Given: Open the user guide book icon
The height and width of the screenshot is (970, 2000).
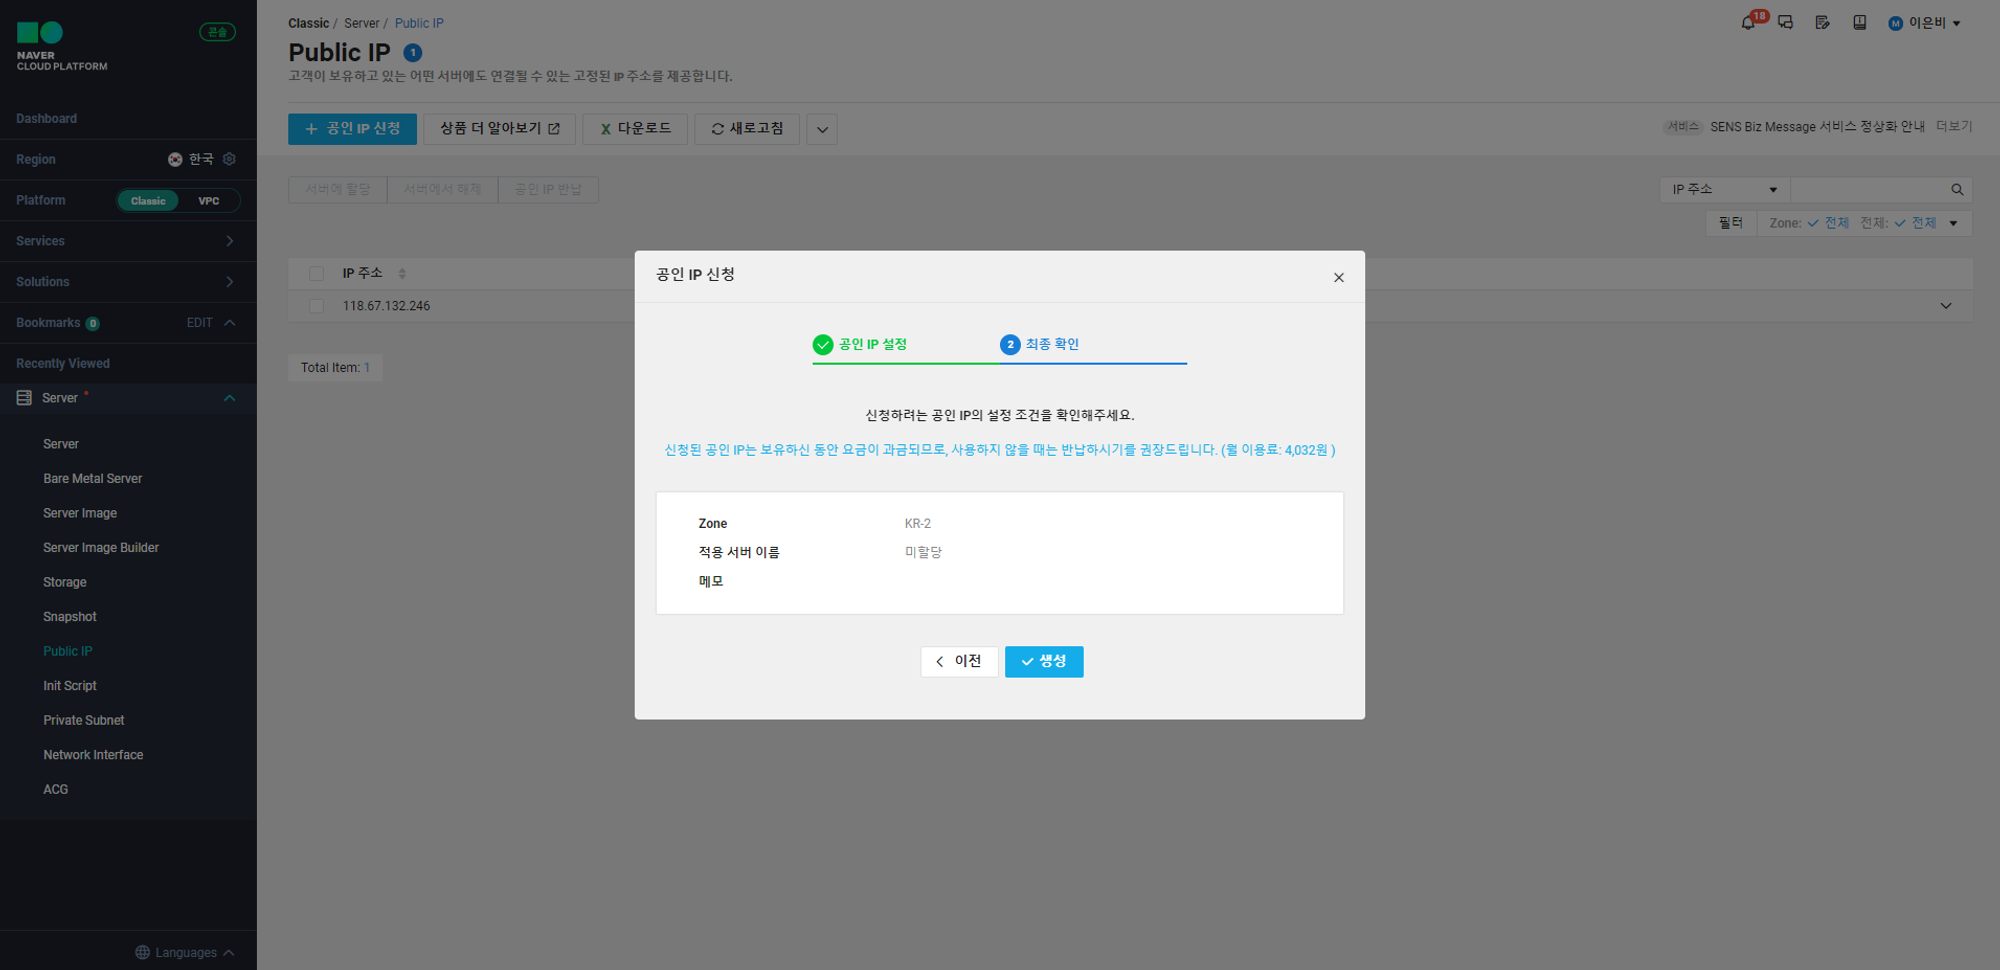Looking at the screenshot, I should coord(1859,23).
